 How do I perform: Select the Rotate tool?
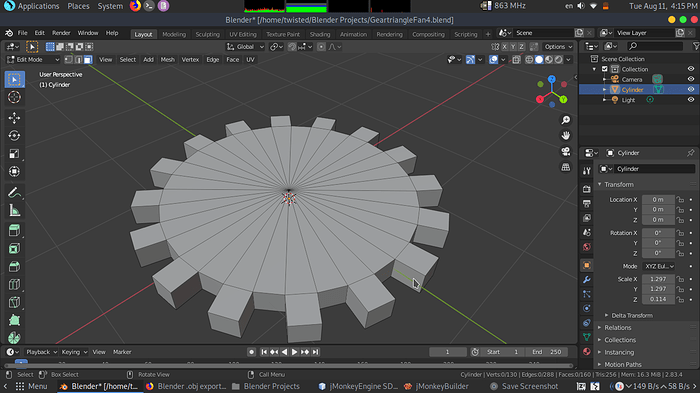pos(14,136)
